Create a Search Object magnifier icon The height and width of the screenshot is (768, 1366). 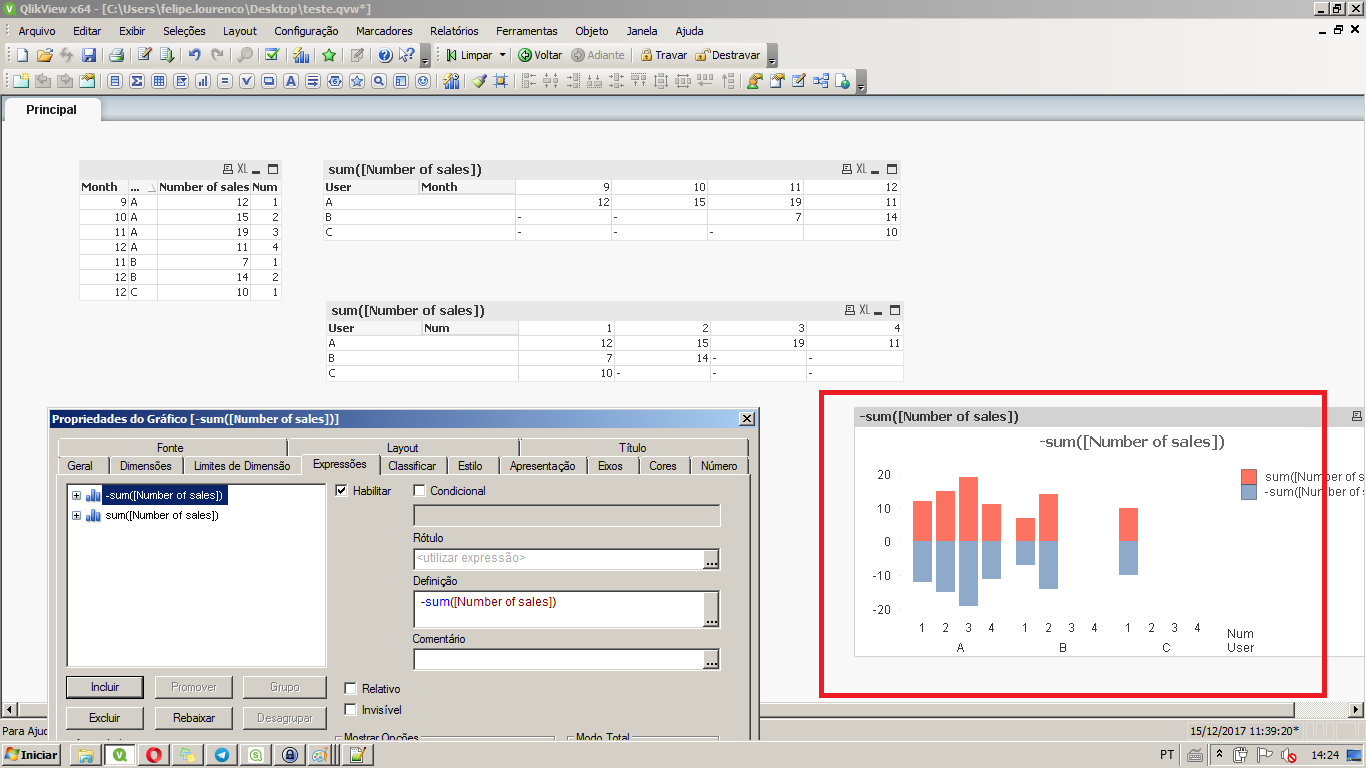[379, 81]
